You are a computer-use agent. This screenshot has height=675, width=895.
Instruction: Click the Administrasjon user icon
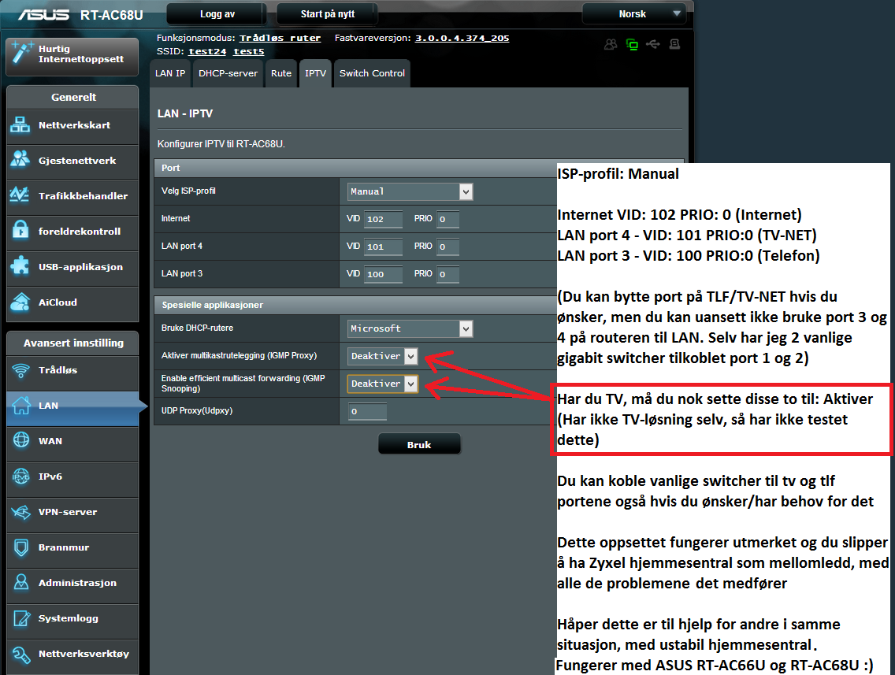tap(21, 583)
